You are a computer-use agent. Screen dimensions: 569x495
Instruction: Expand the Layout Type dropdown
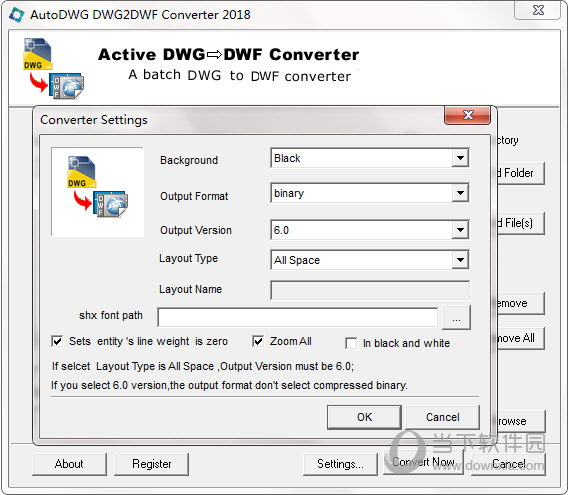[x=460, y=259]
